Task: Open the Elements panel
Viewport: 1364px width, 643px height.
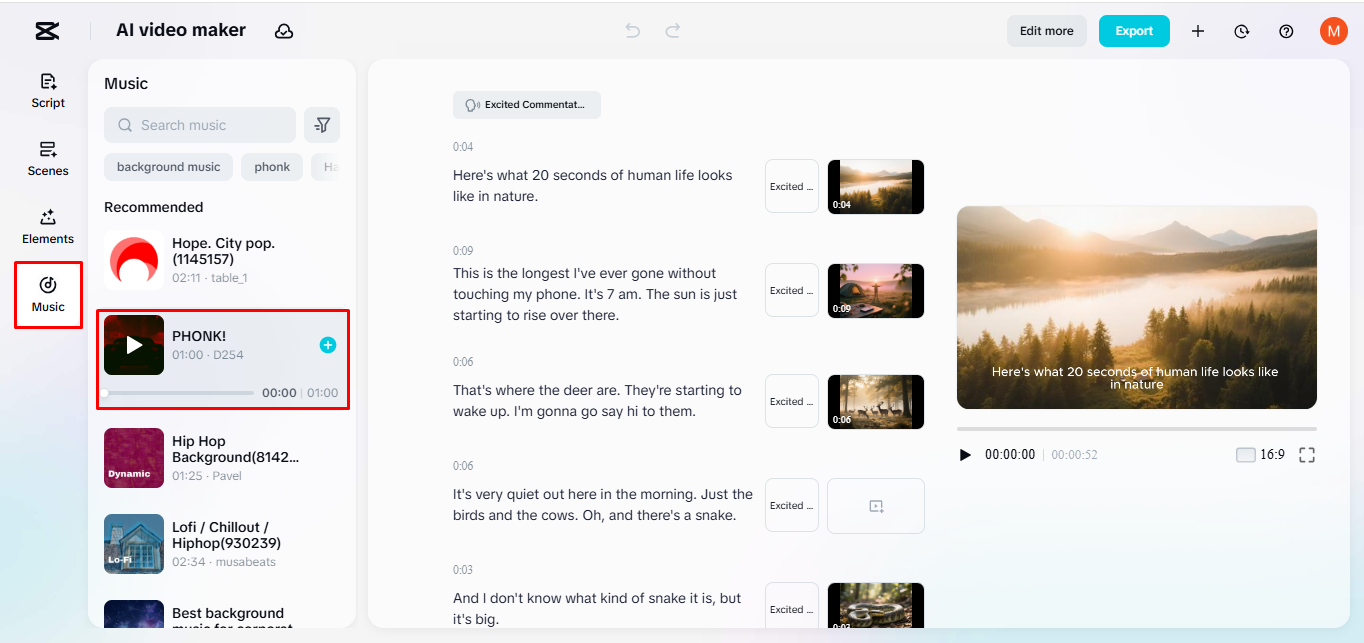Action: [47, 227]
